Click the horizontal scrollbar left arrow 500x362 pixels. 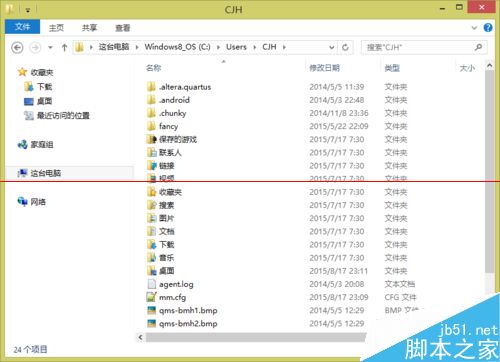pos(141,337)
